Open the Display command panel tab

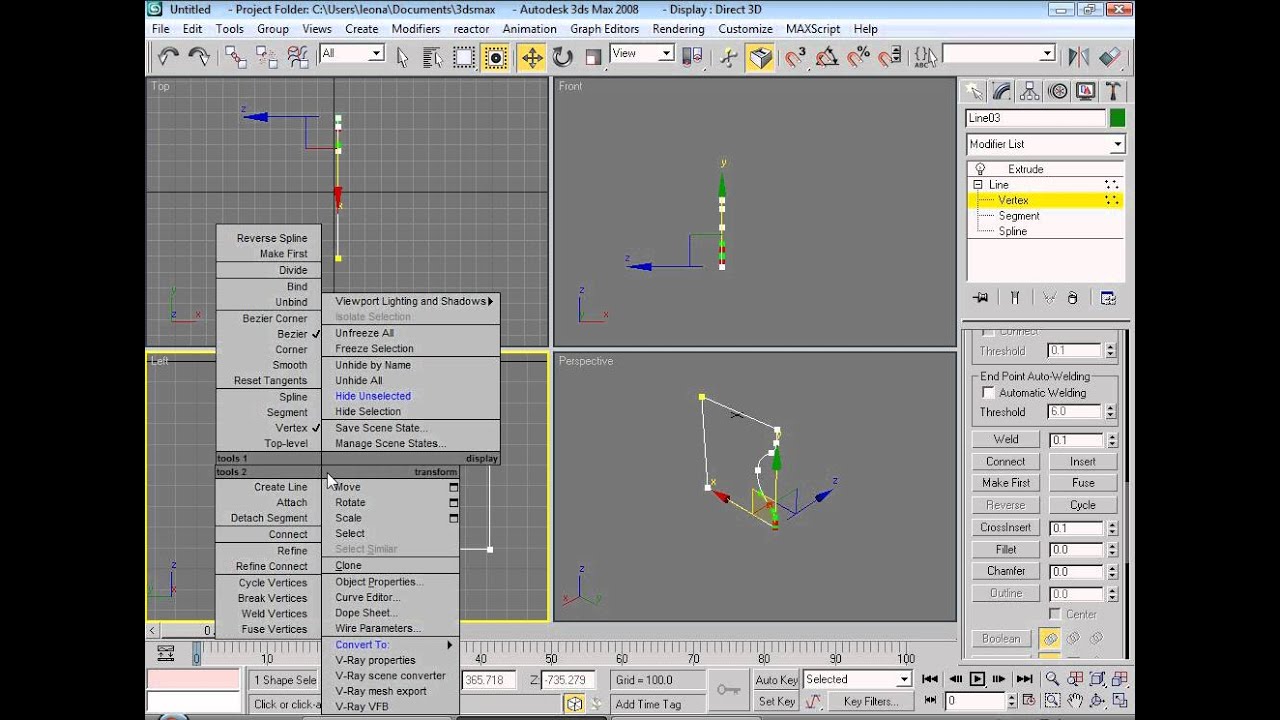1085,92
